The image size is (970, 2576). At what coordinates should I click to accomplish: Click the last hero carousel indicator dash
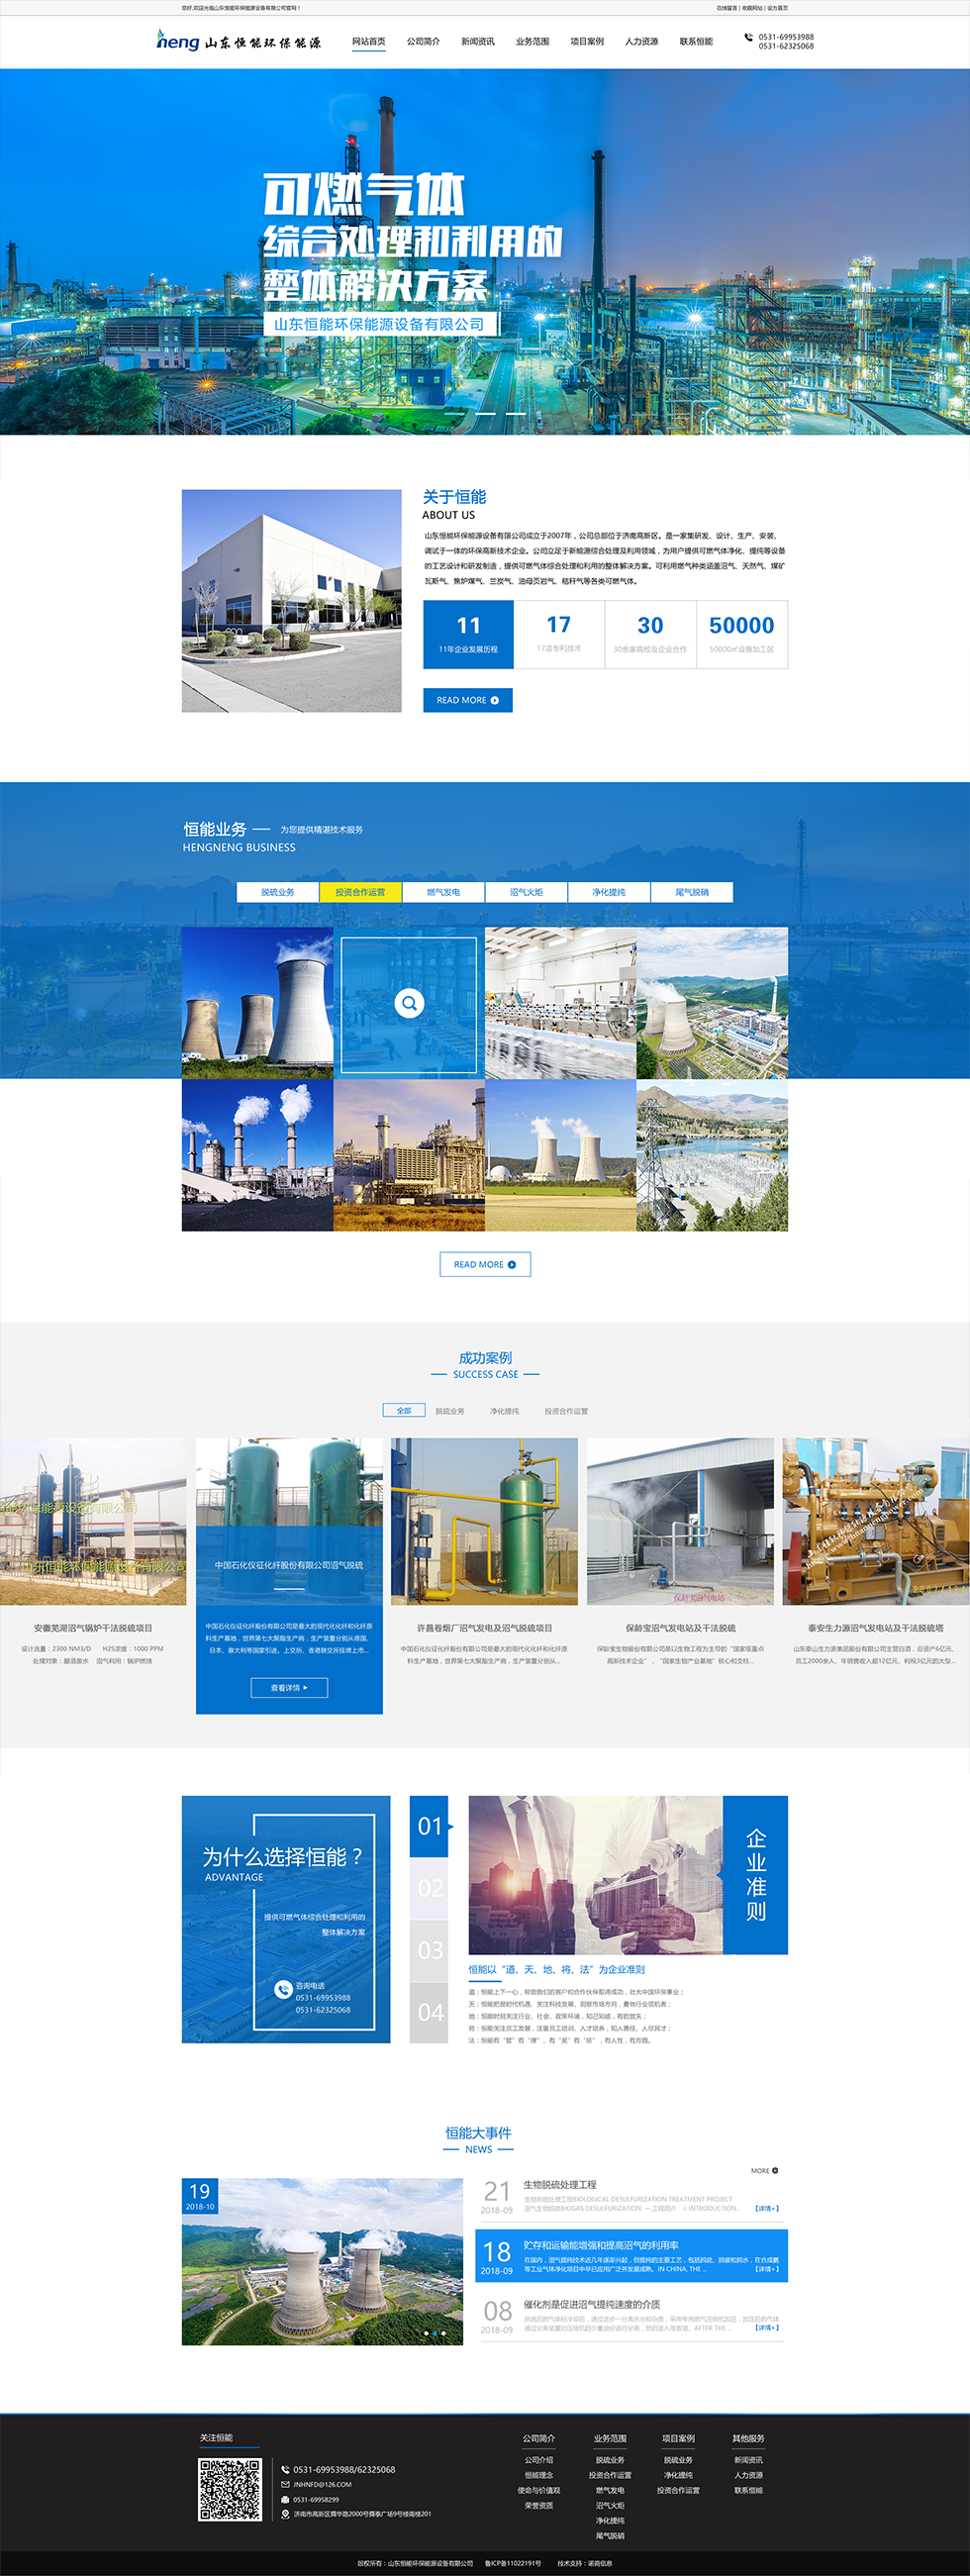(x=516, y=413)
